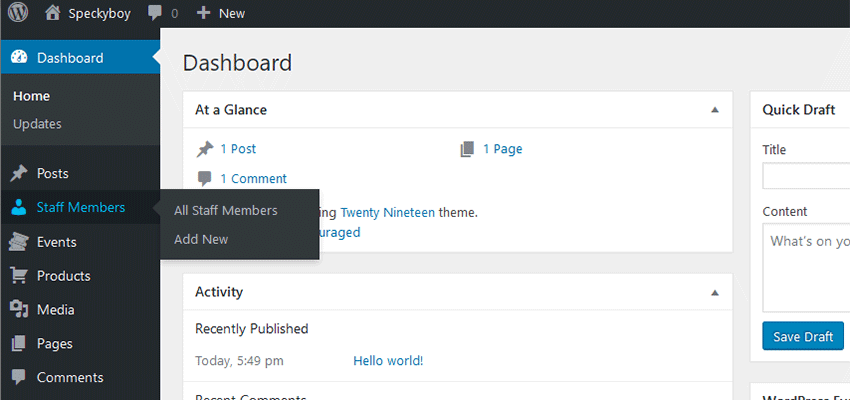Open the Hello world! post link
Image resolution: width=850 pixels, height=400 pixels.
coord(388,360)
